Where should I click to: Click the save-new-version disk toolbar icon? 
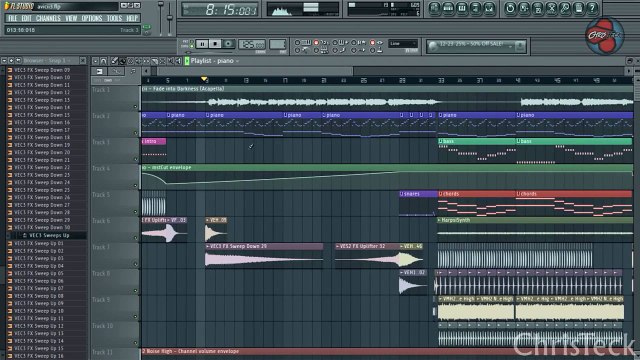coord(538,9)
